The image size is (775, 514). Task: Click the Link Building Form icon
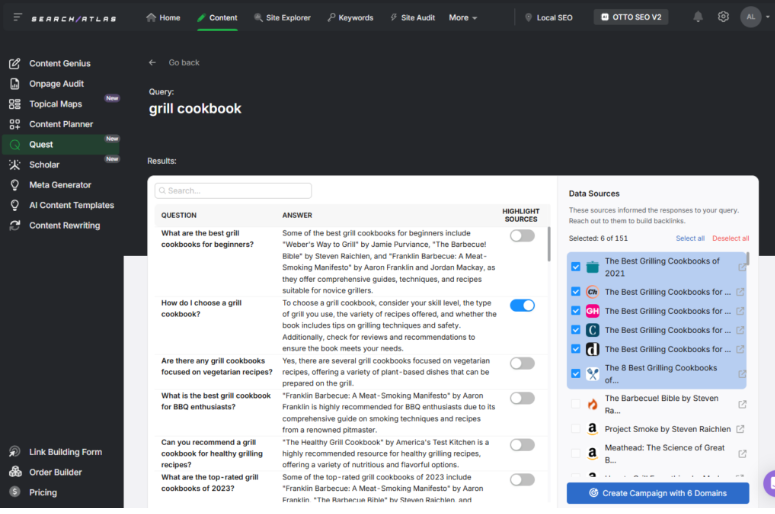pyautogui.click(x=15, y=452)
